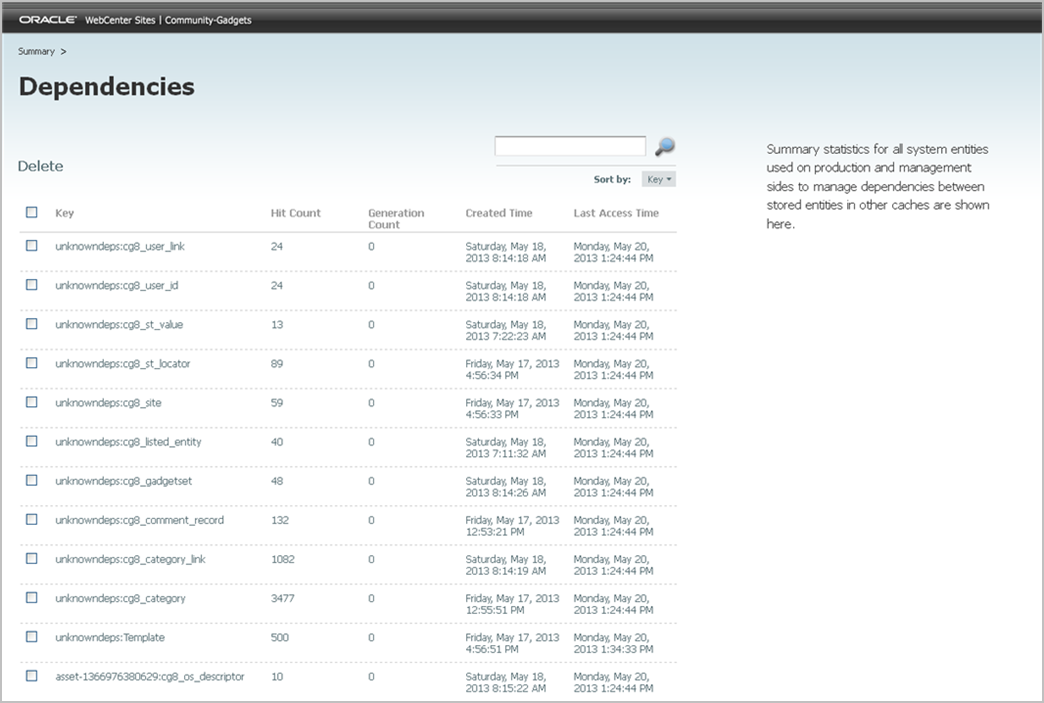Check the unknowndeps:cg8_user_link row checkbox
The width and height of the screenshot is (1044, 703).
31,246
